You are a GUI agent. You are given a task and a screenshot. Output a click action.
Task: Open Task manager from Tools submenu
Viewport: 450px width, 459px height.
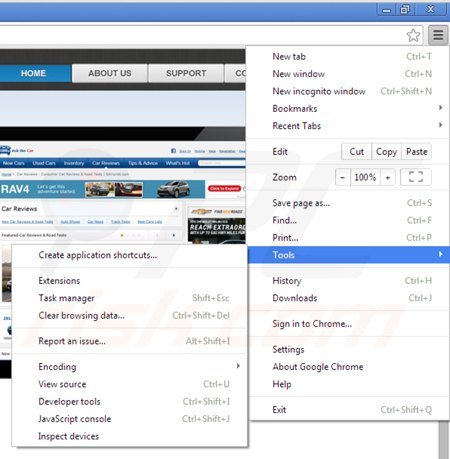130,298
